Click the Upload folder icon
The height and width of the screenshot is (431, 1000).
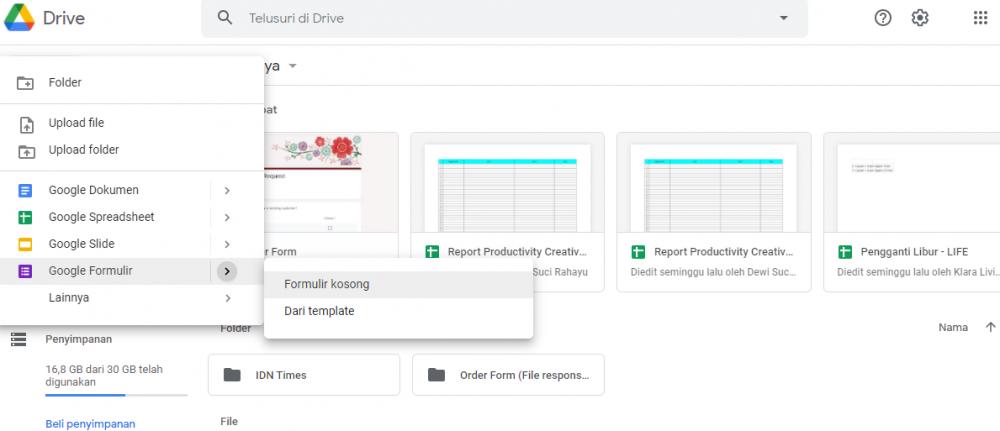tap(26, 151)
